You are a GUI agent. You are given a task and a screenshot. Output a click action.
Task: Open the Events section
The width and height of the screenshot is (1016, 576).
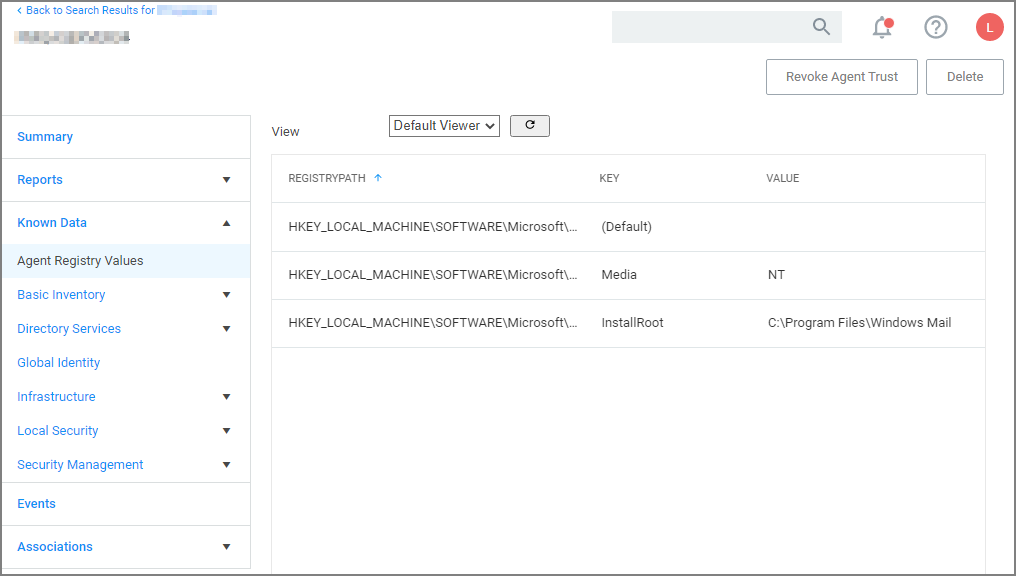click(x=36, y=503)
